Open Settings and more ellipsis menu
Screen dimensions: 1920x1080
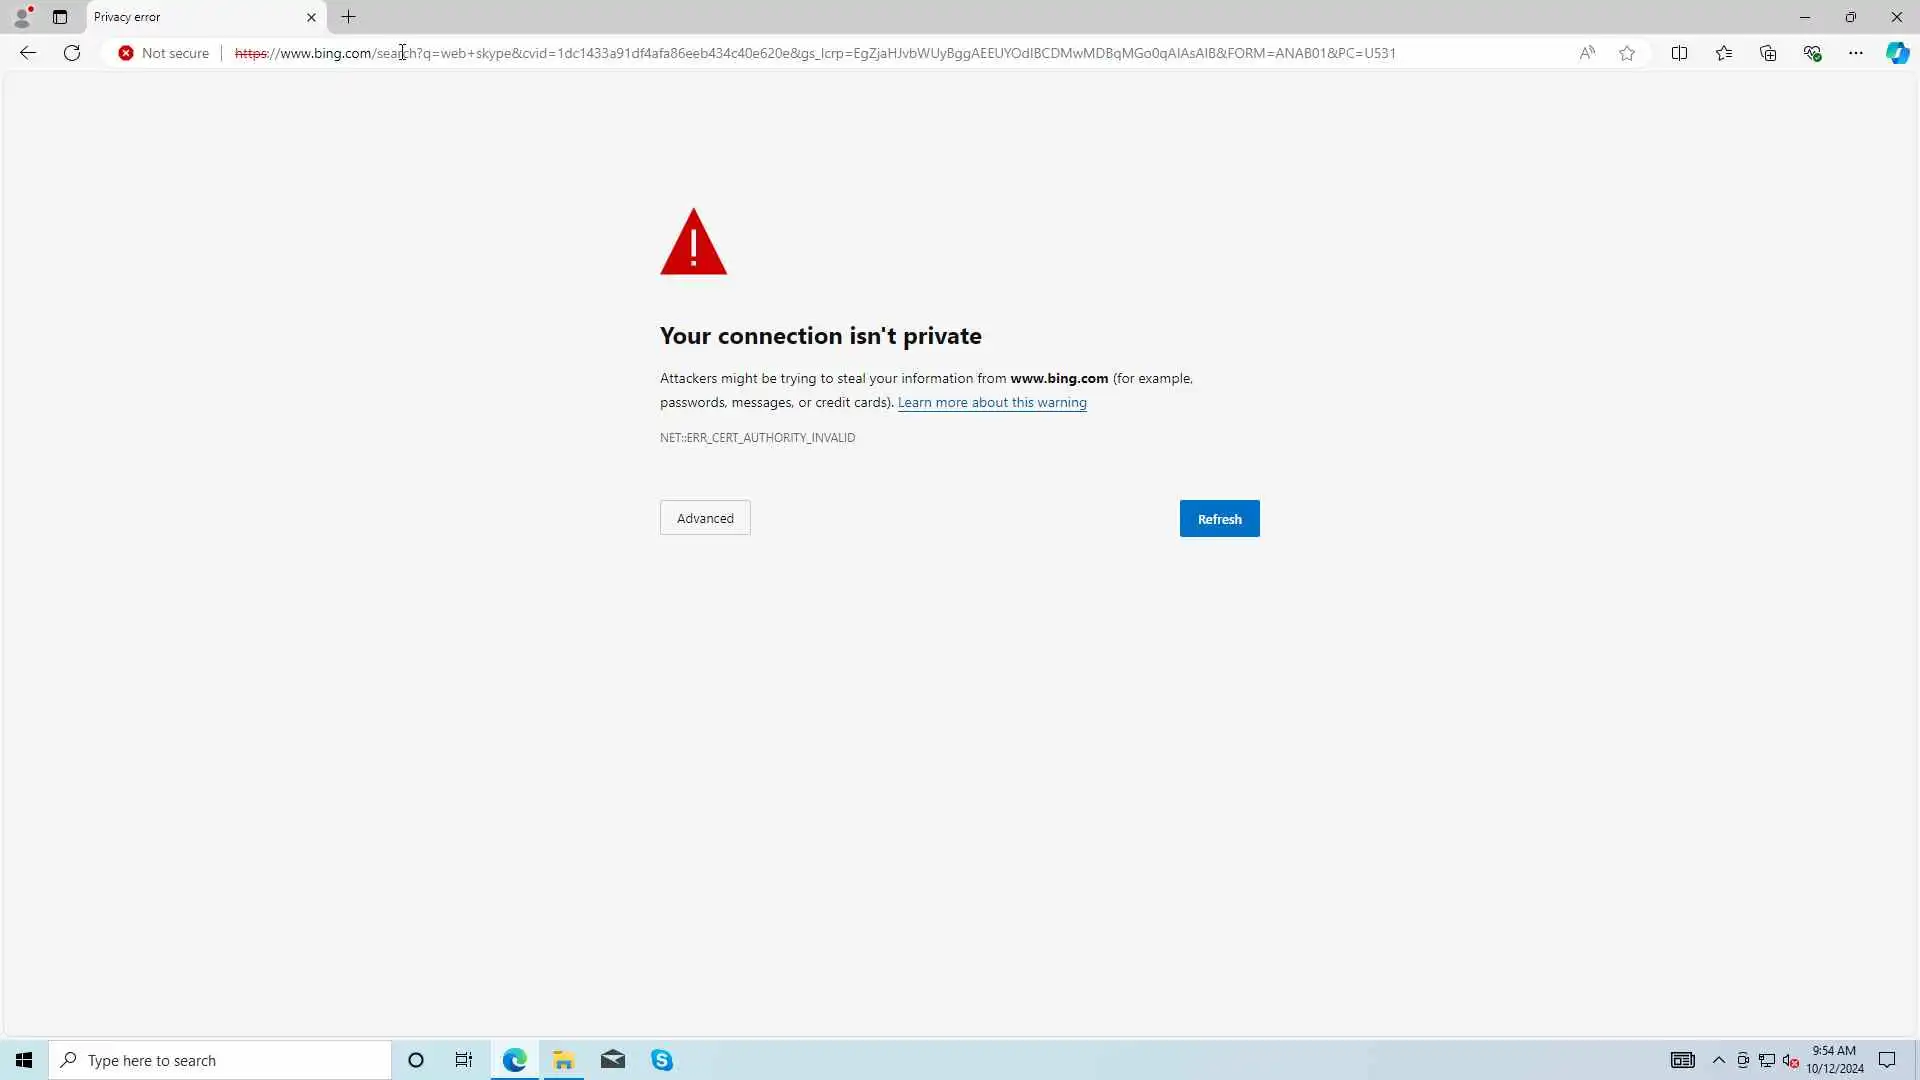[1856, 53]
